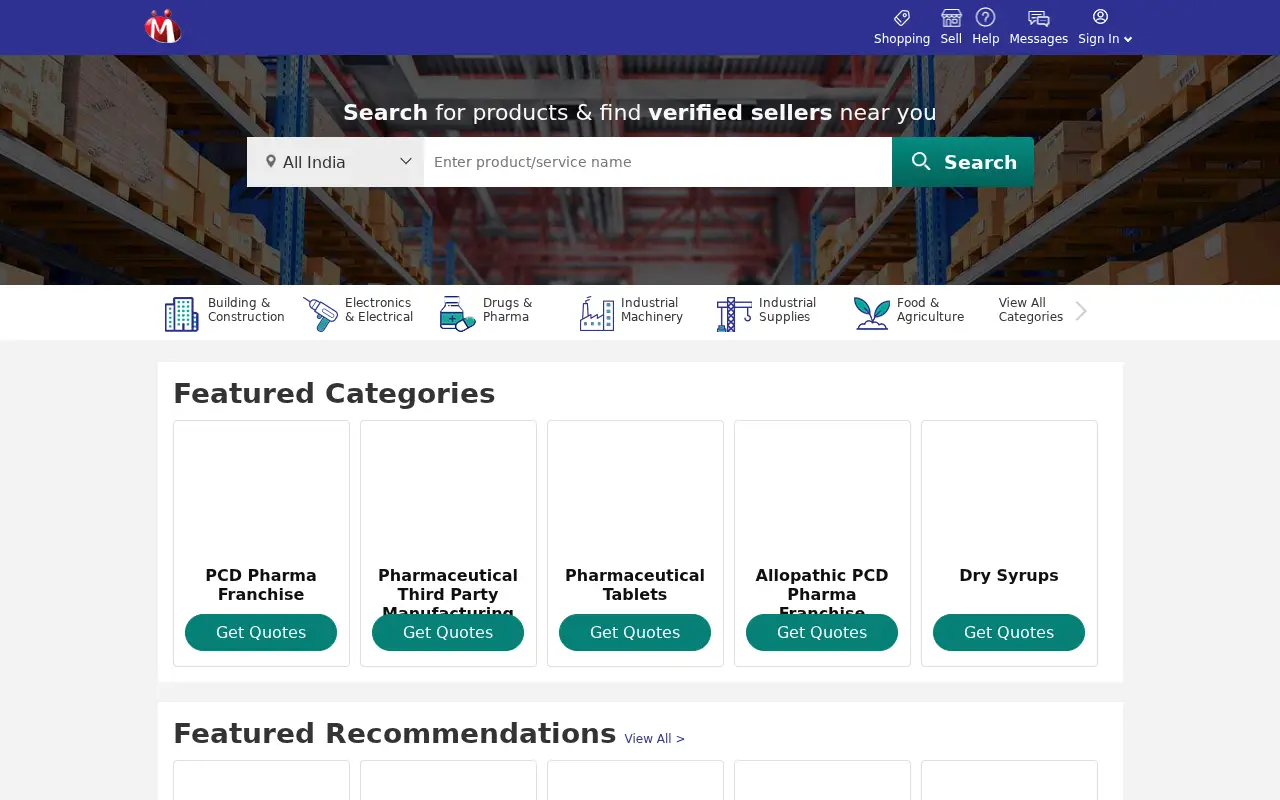1280x800 pixels.
Task: Click the Dry Syrups card title
Action: point(1009,575)
